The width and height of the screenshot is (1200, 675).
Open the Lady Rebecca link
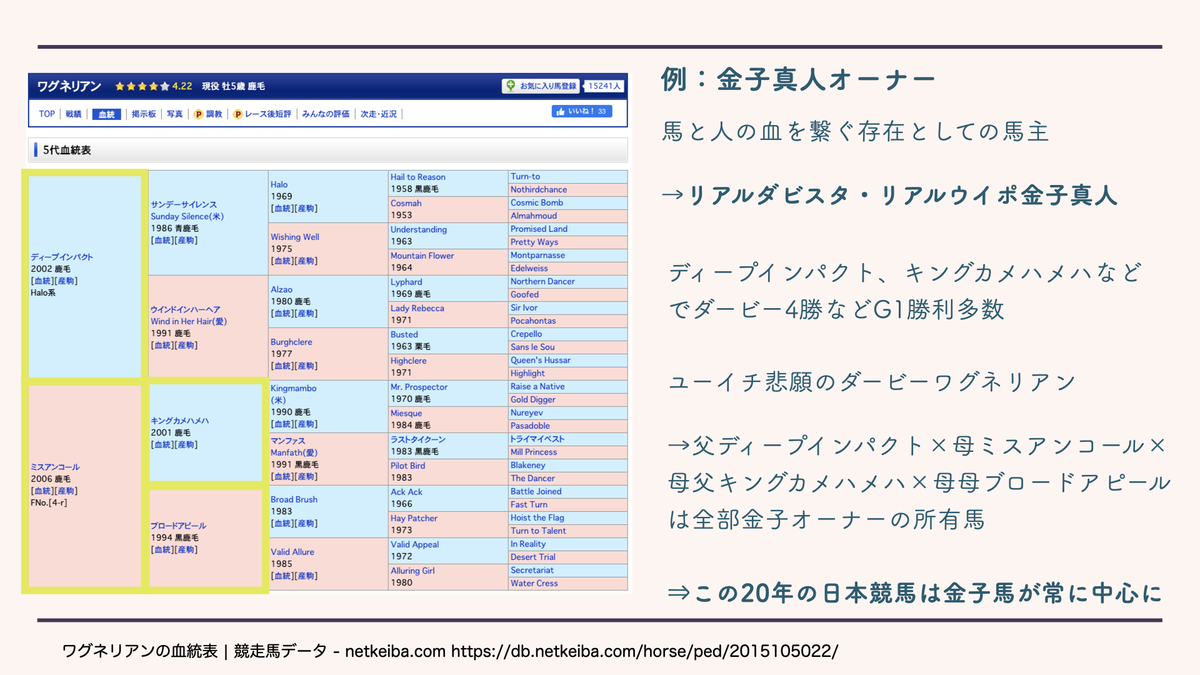(x=419, y=308)
